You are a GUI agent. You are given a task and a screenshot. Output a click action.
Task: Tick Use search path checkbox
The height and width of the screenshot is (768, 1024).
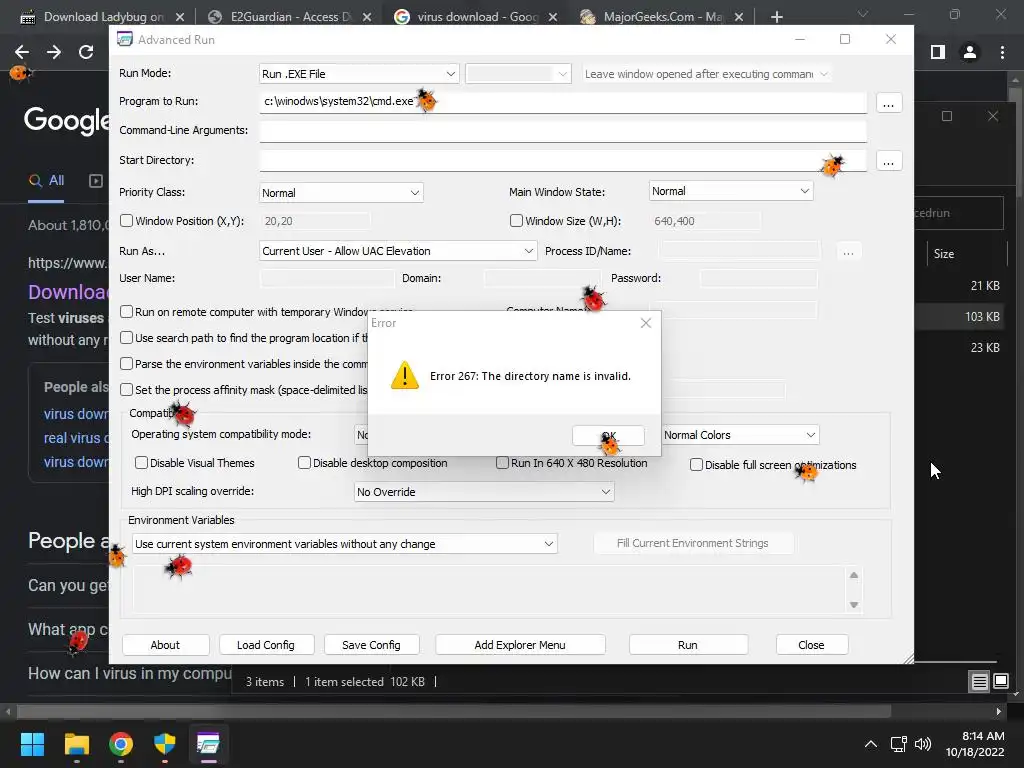127,338
